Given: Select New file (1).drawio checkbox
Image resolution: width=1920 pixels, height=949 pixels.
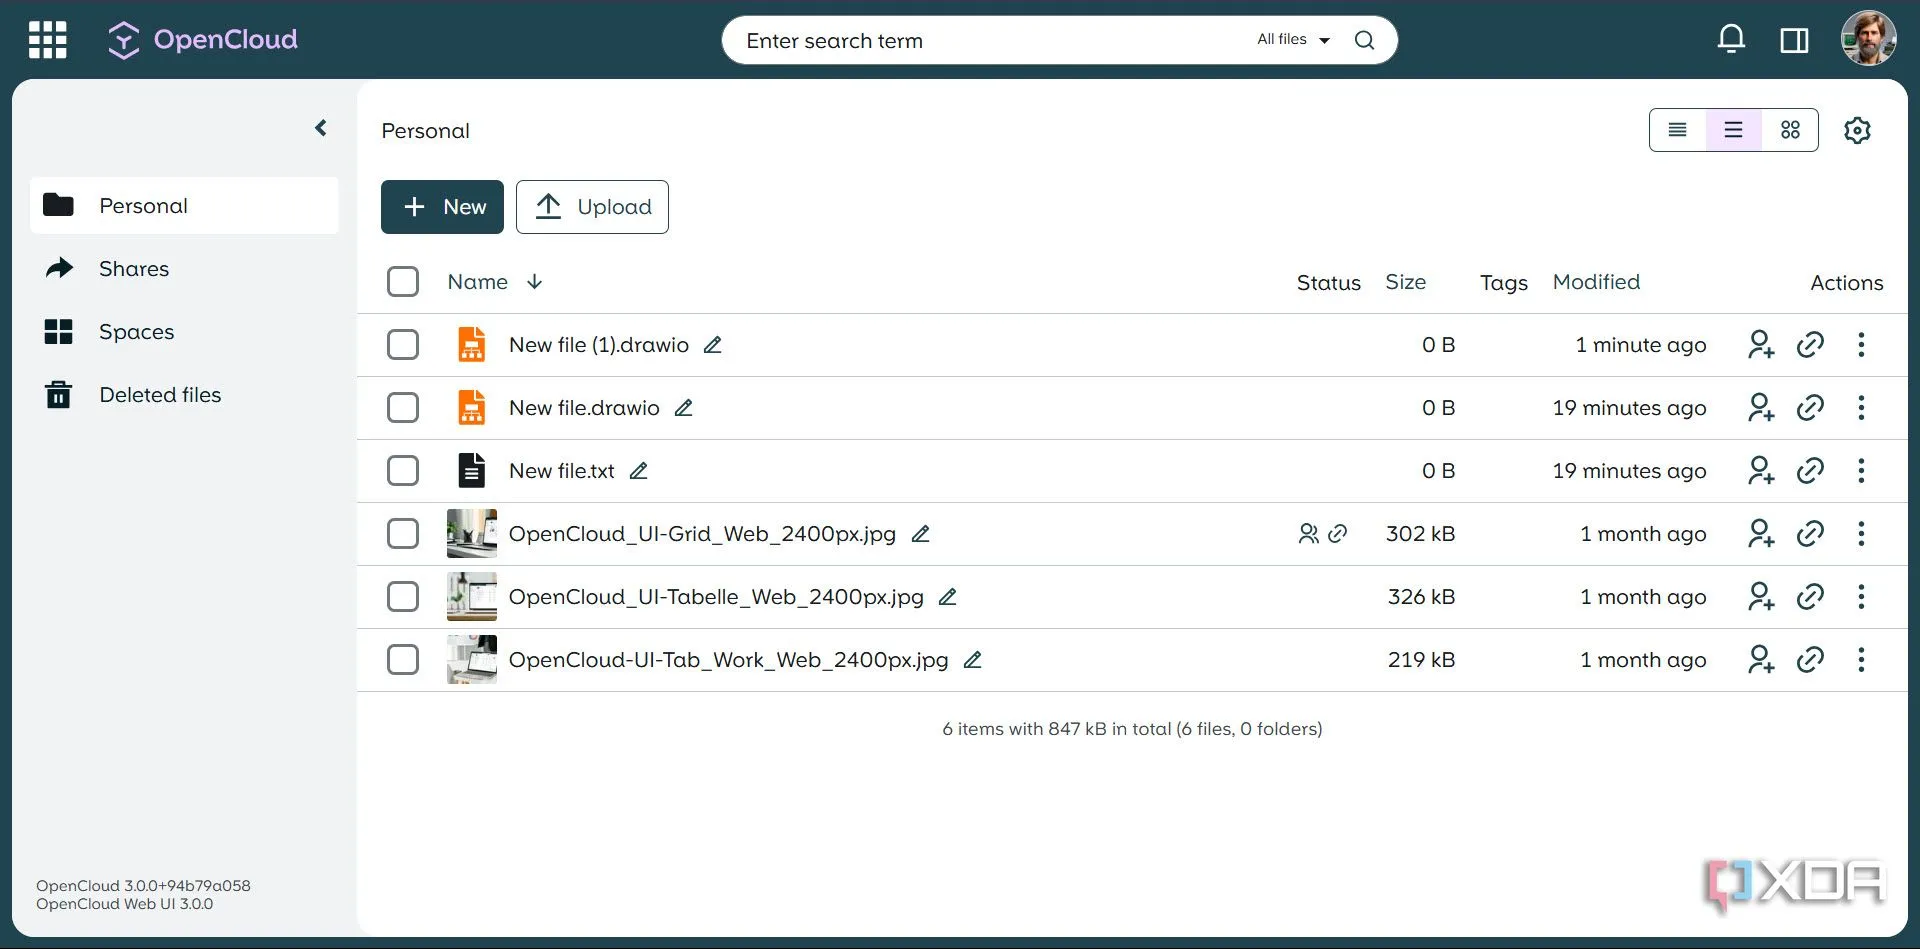Looking at the screenshot, I should pyautogui.click(x=403, y=345).
